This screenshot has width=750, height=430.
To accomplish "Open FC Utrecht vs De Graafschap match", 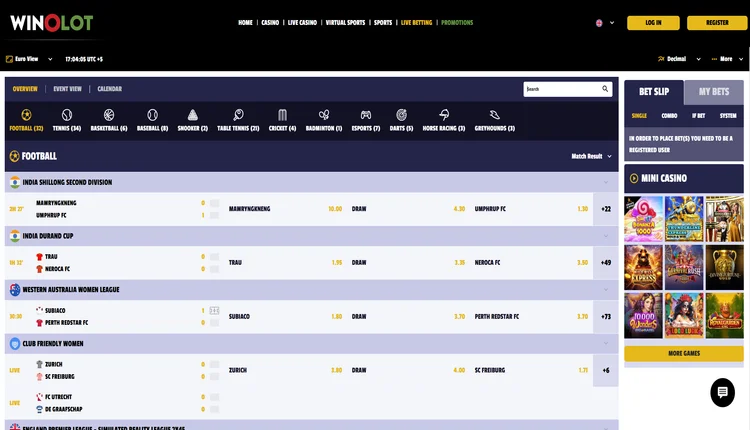I will point(115,403).
